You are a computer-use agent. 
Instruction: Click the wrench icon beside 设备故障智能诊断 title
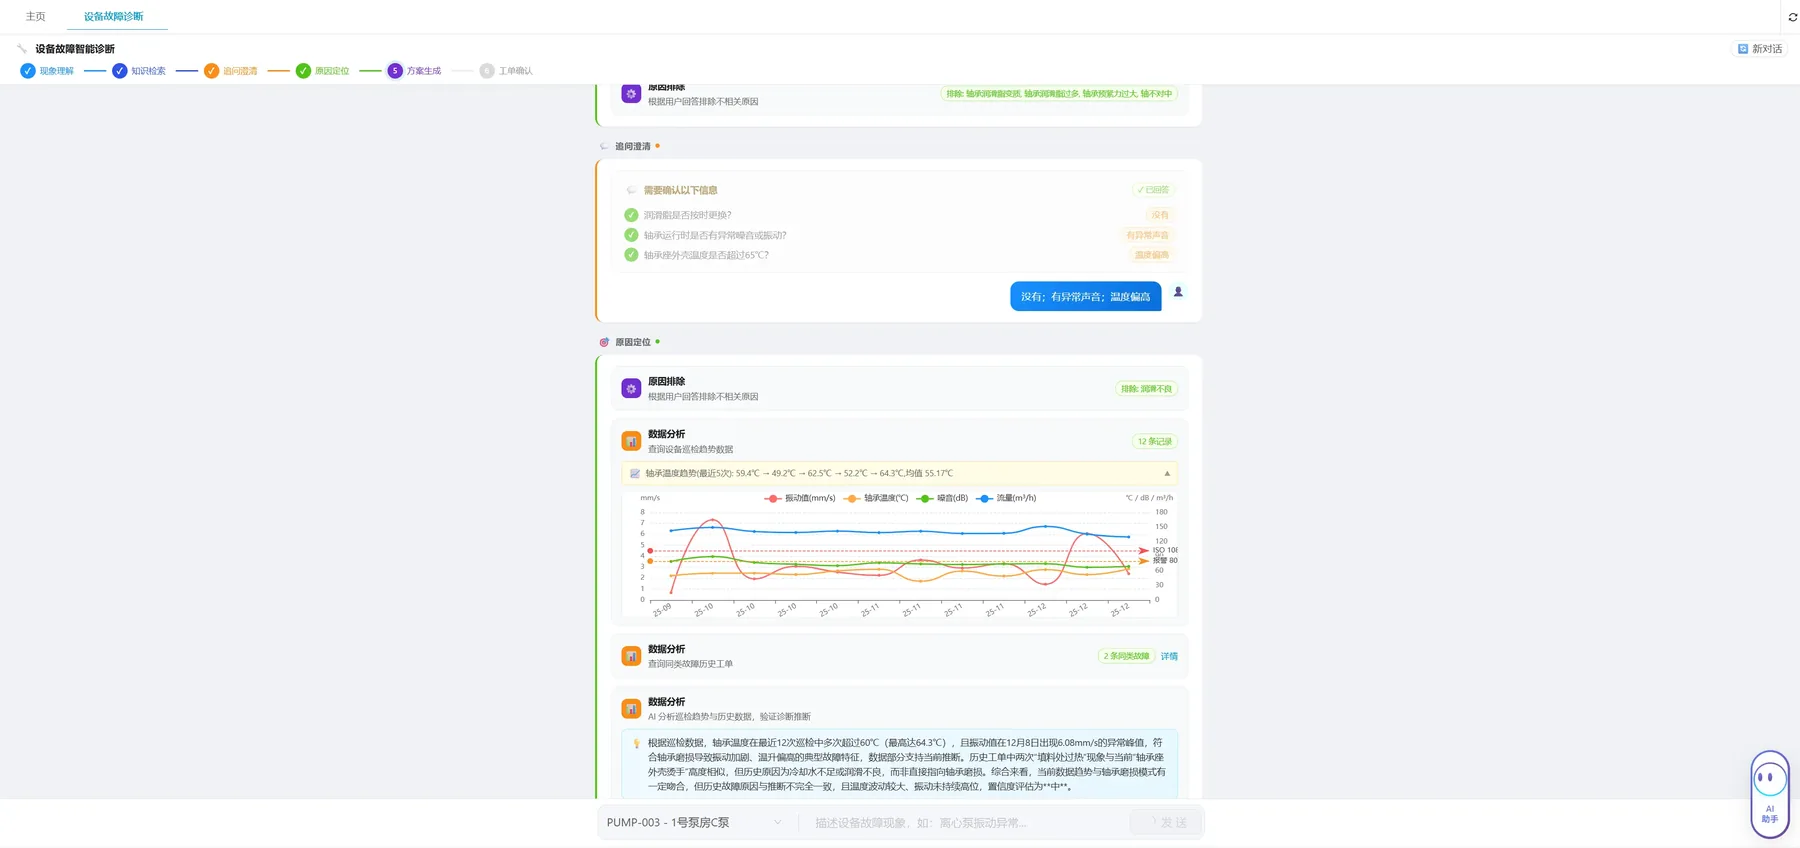22,48
